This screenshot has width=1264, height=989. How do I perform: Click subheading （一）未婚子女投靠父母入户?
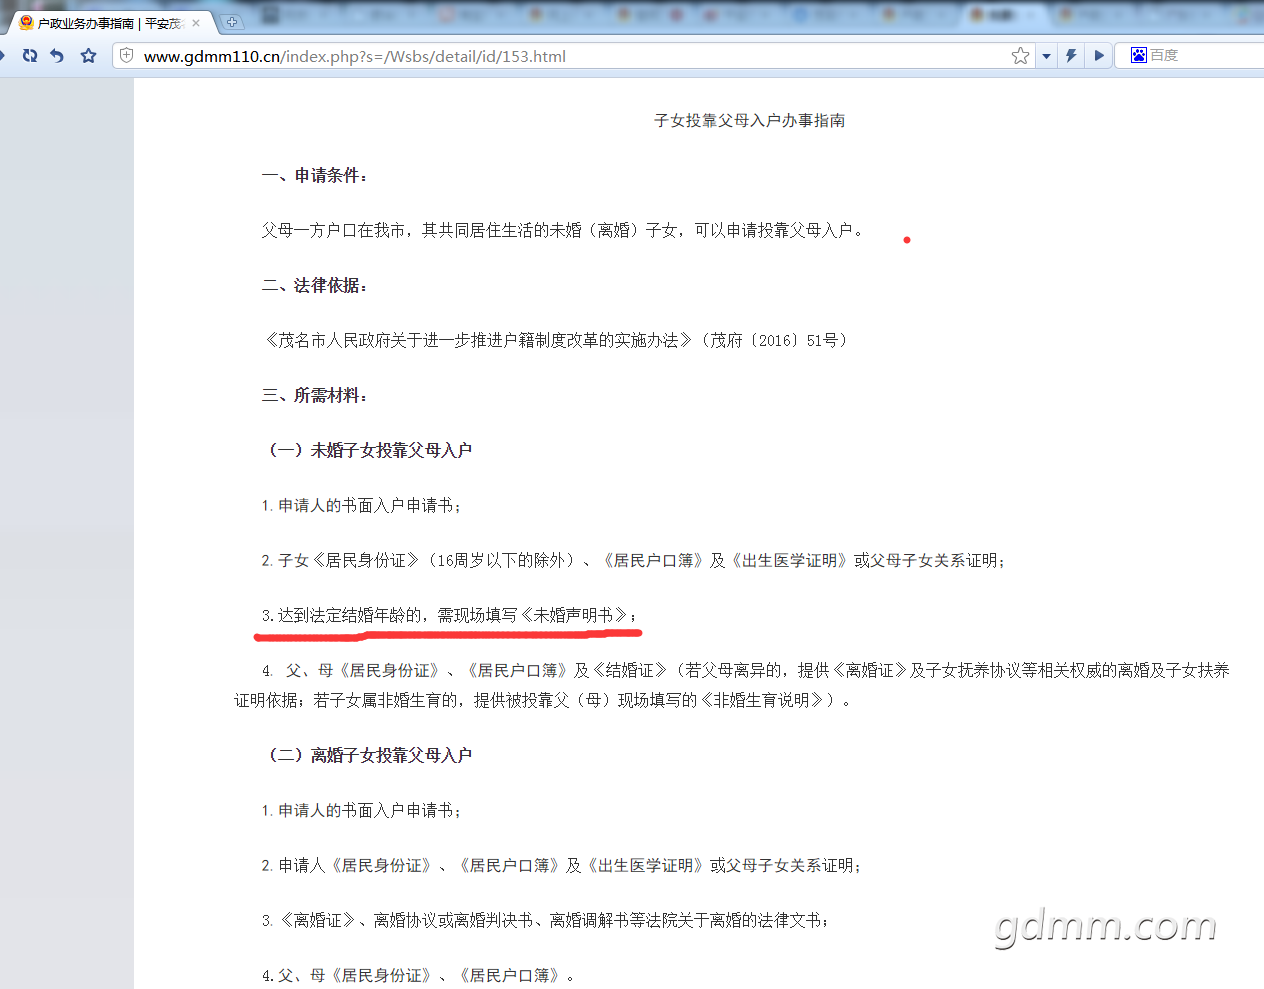coord(367,450)
